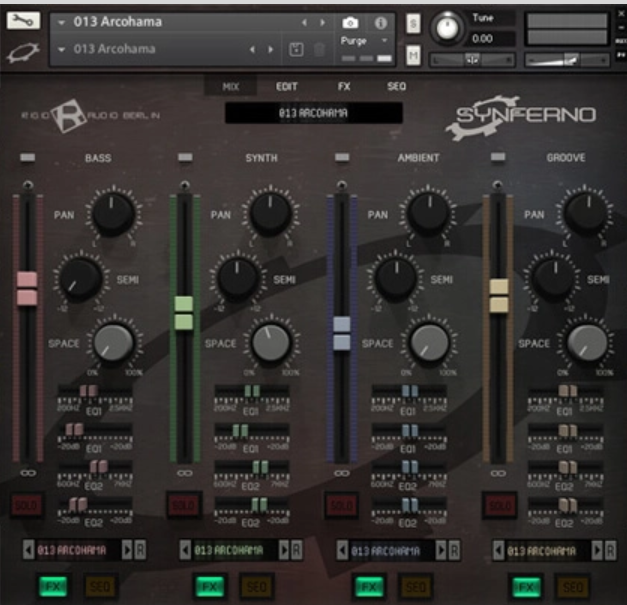The width and height of the screenshot is (627, 605).
Task: Mute the instrument with the M button
Action: click(x=413, y=55)
